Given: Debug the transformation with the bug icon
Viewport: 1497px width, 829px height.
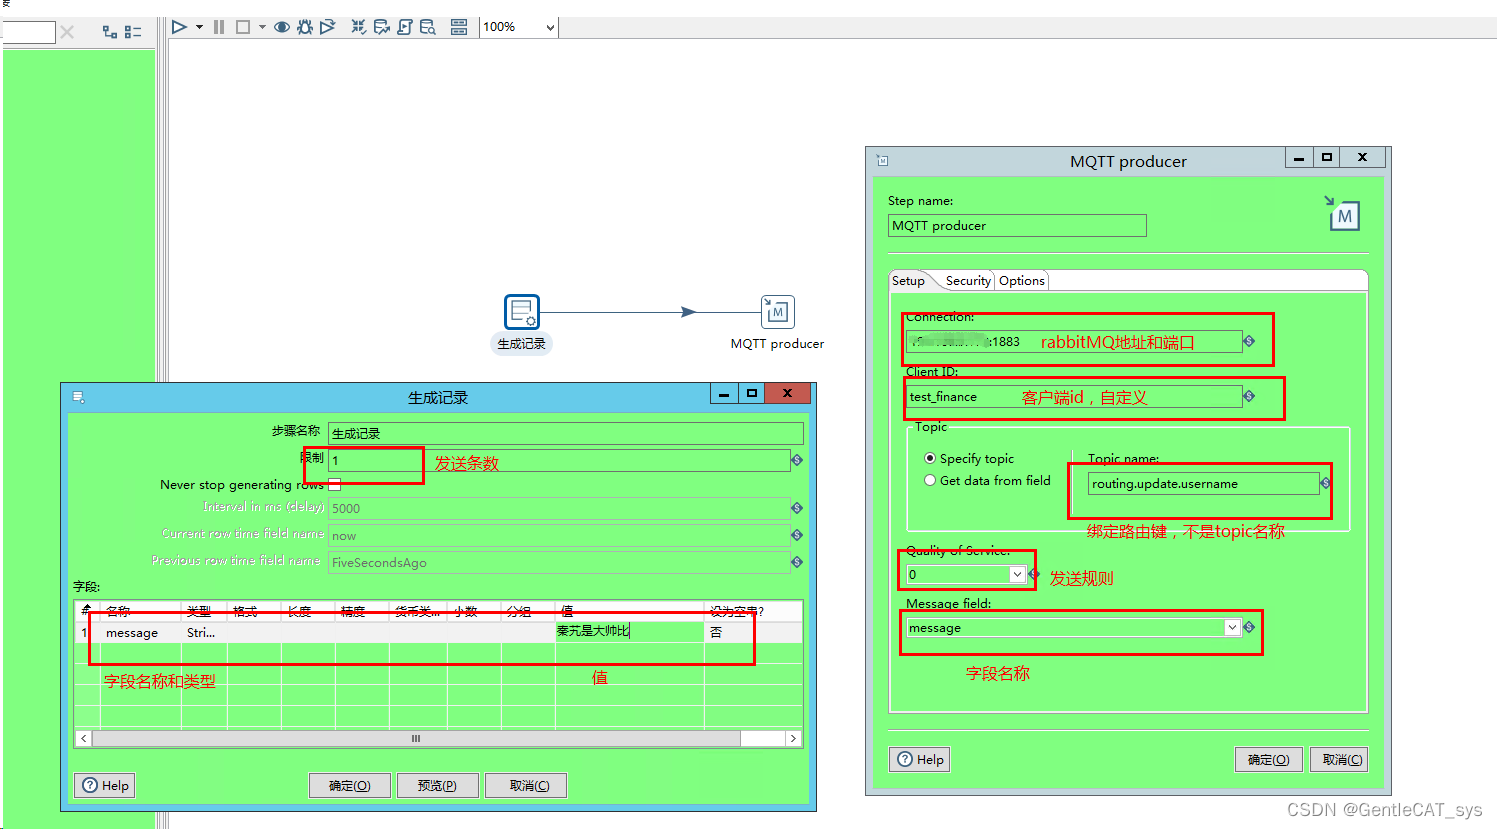Looking at the screenshot, I should point(305,27).
